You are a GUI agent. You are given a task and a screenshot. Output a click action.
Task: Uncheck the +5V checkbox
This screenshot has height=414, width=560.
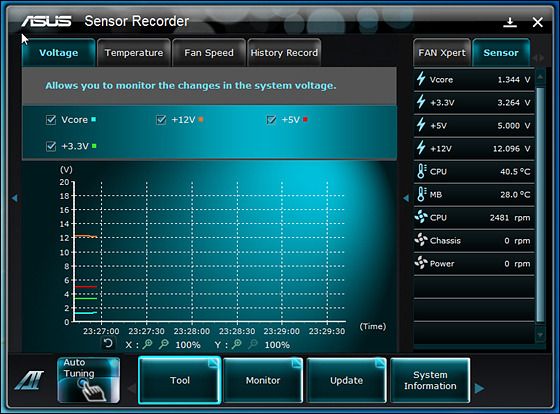tap(271, 120)
